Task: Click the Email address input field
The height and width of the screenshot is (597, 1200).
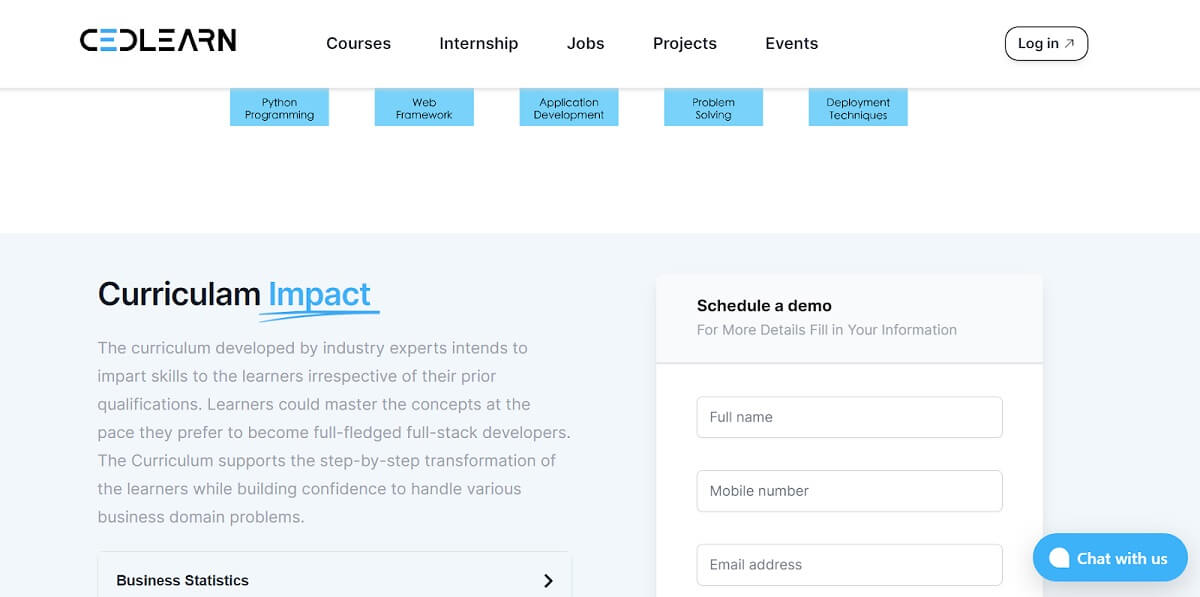Action: [849, 565]
